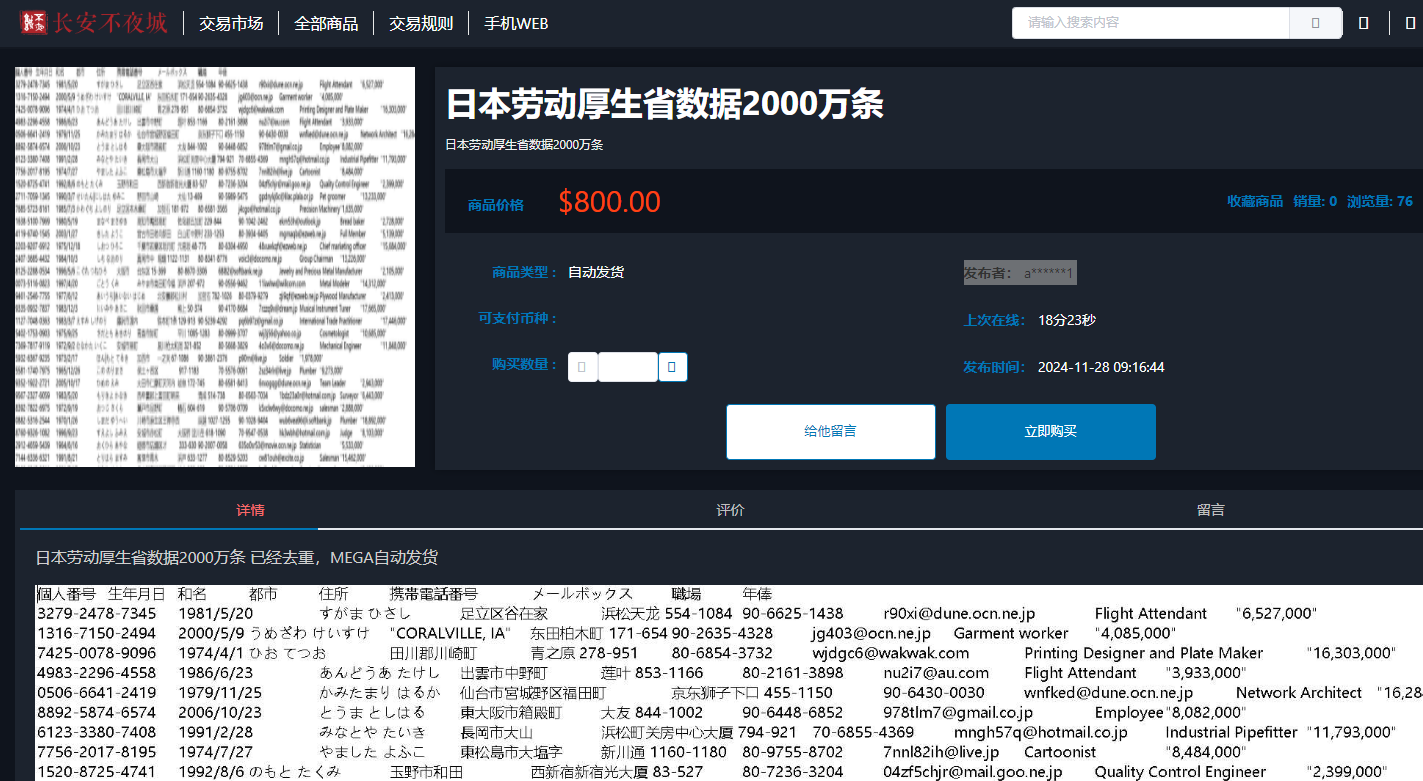Click the large product title heading
1423x781 pixels.
coord(664,104)
